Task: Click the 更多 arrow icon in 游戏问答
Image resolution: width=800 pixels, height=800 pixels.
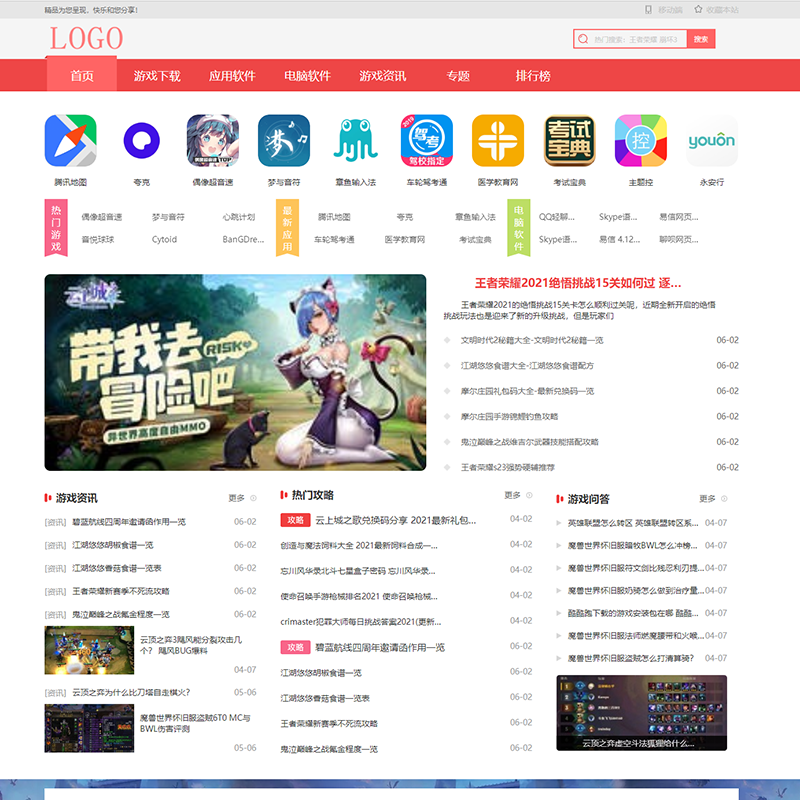Action: [724, 498]
